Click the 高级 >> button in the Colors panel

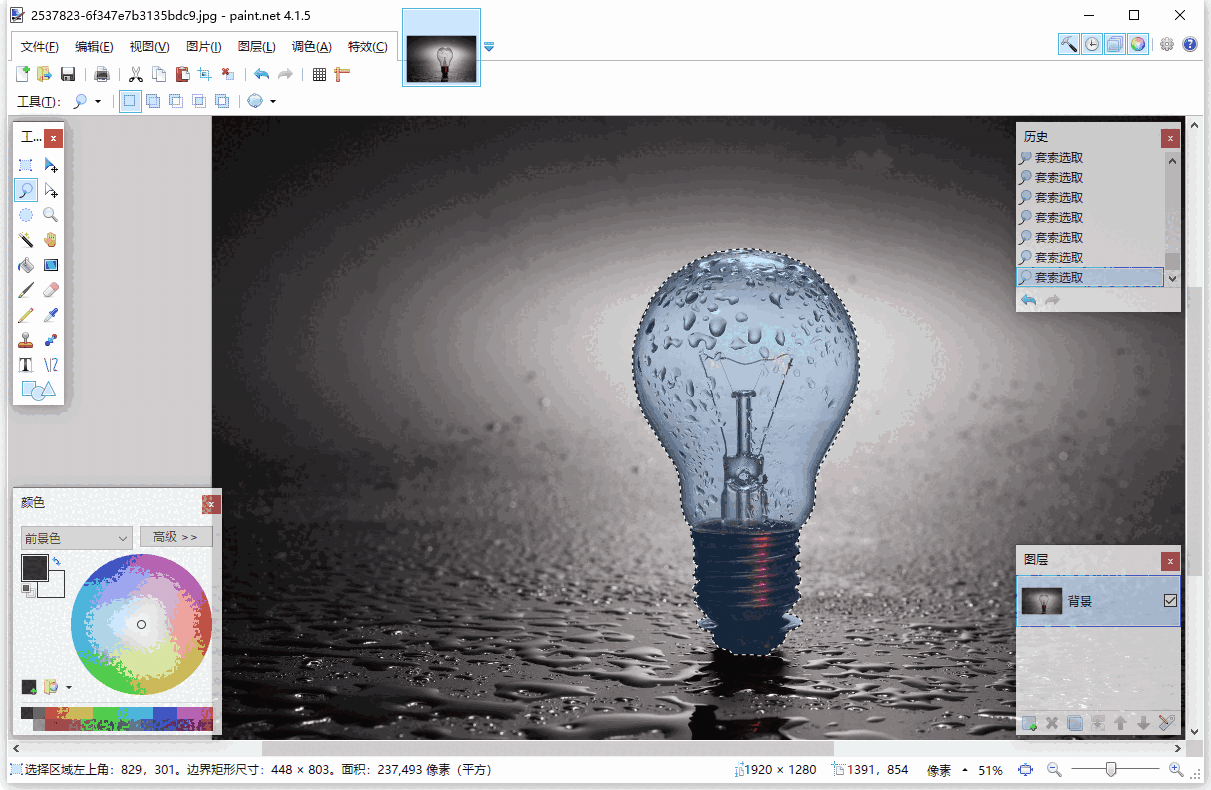pyautogui.click(x=175, y=536)
